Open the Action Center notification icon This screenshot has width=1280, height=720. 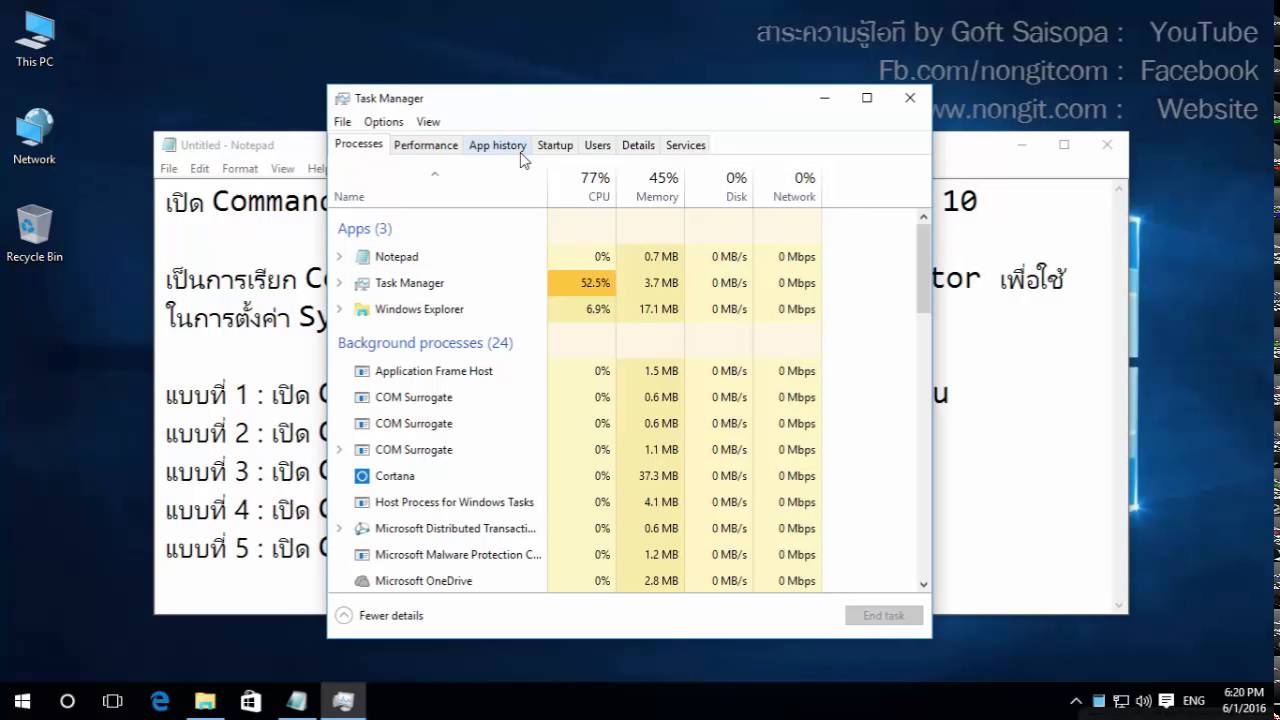click(1166, 701)
